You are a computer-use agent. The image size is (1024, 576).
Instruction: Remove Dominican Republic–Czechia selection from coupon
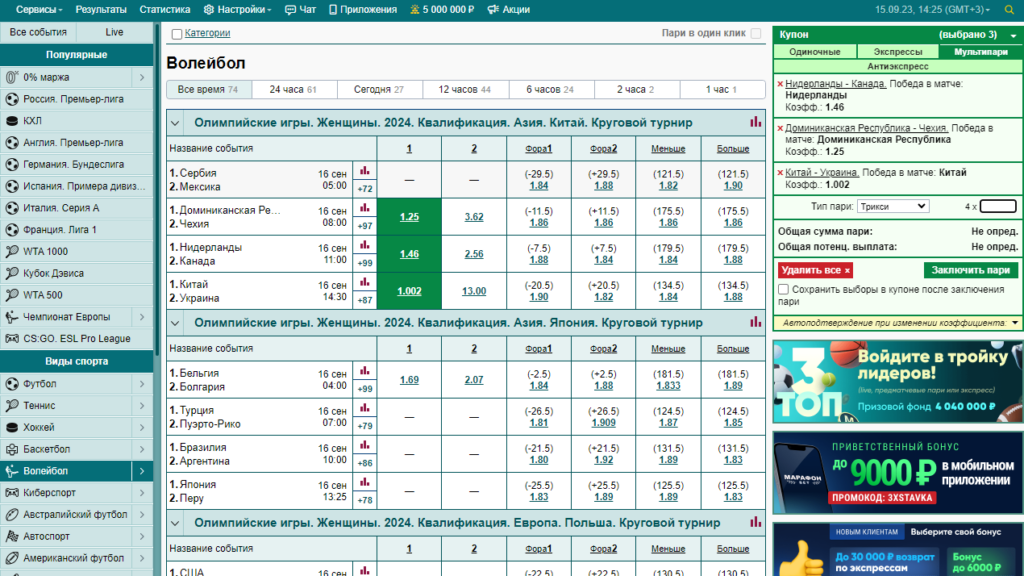tap(780, 129)
